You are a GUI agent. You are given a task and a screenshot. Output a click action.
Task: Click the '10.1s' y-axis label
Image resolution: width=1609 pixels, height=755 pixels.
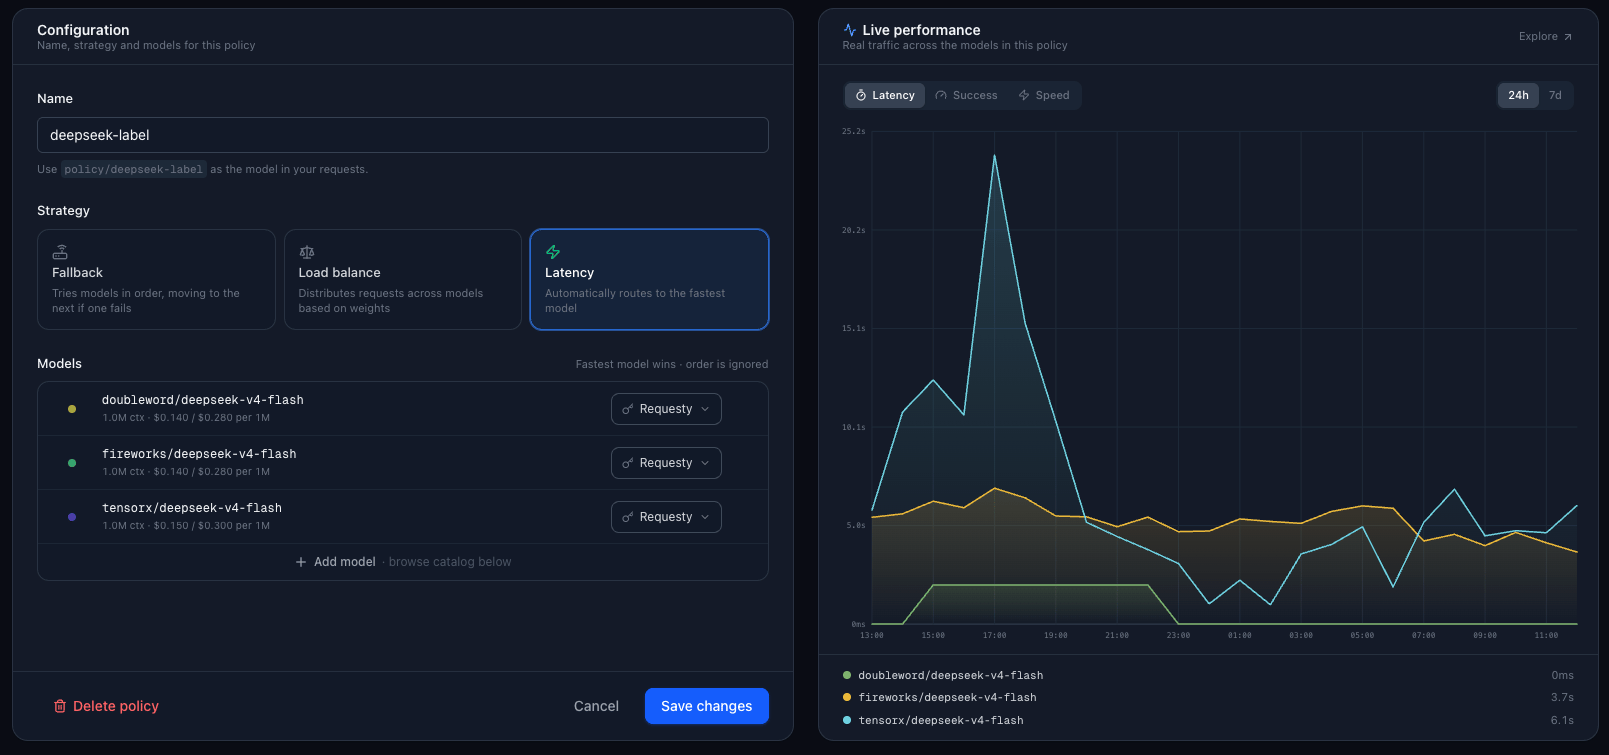854,427
